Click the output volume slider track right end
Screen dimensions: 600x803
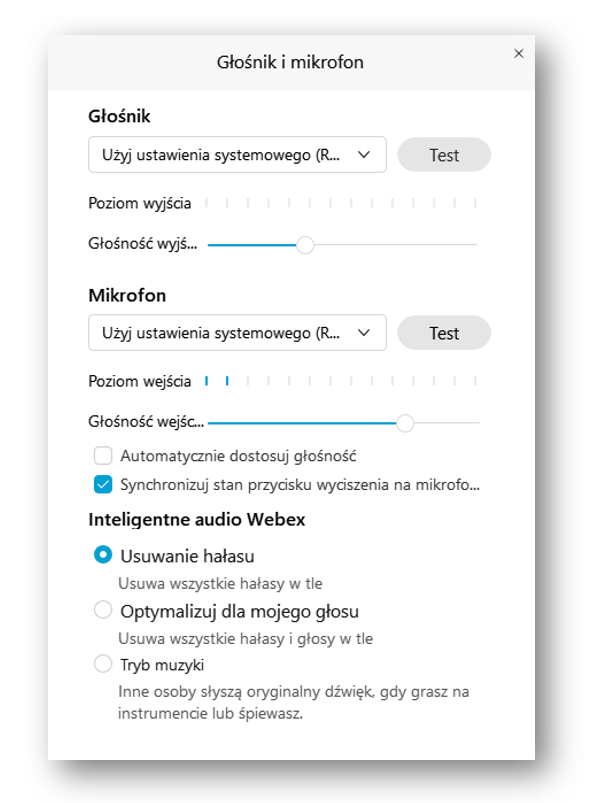tap(474, 245)
